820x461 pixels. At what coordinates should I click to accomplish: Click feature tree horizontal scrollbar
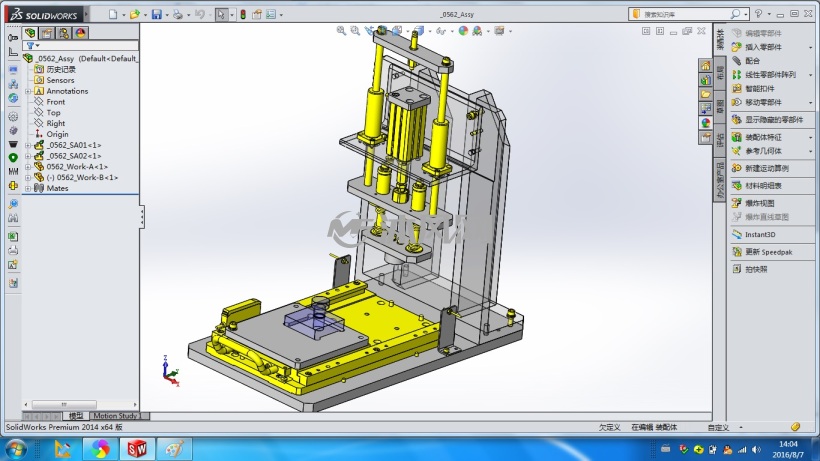tap(64, 405)
